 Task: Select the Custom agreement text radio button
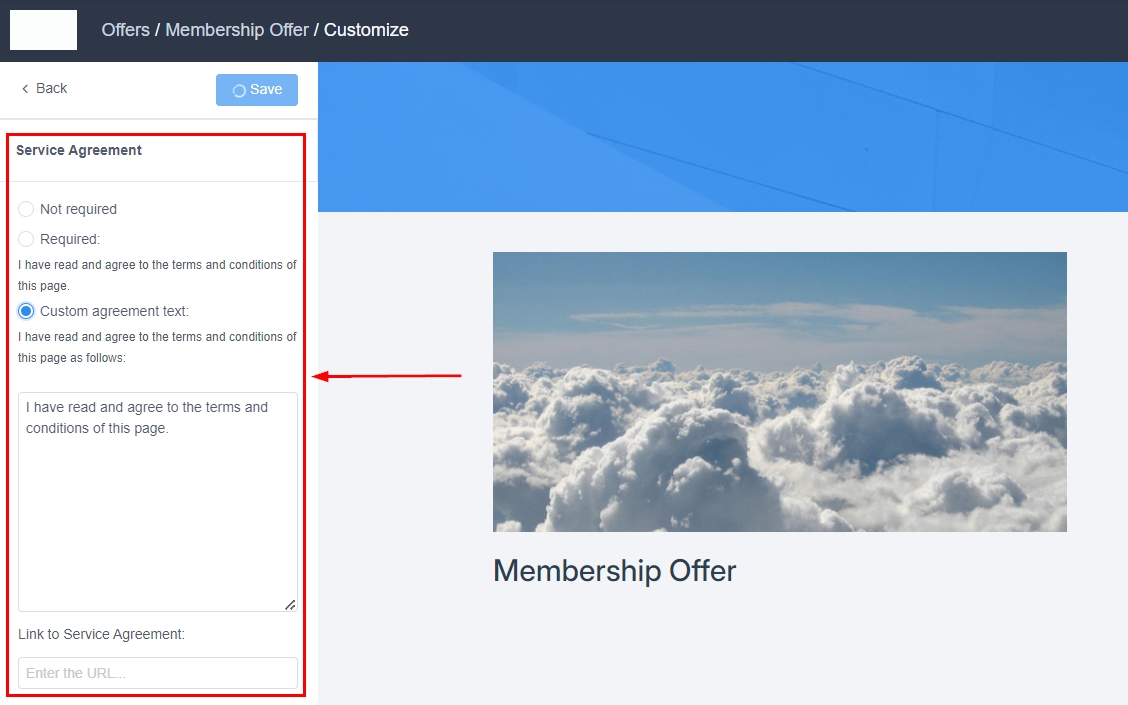tap(26, 311)
